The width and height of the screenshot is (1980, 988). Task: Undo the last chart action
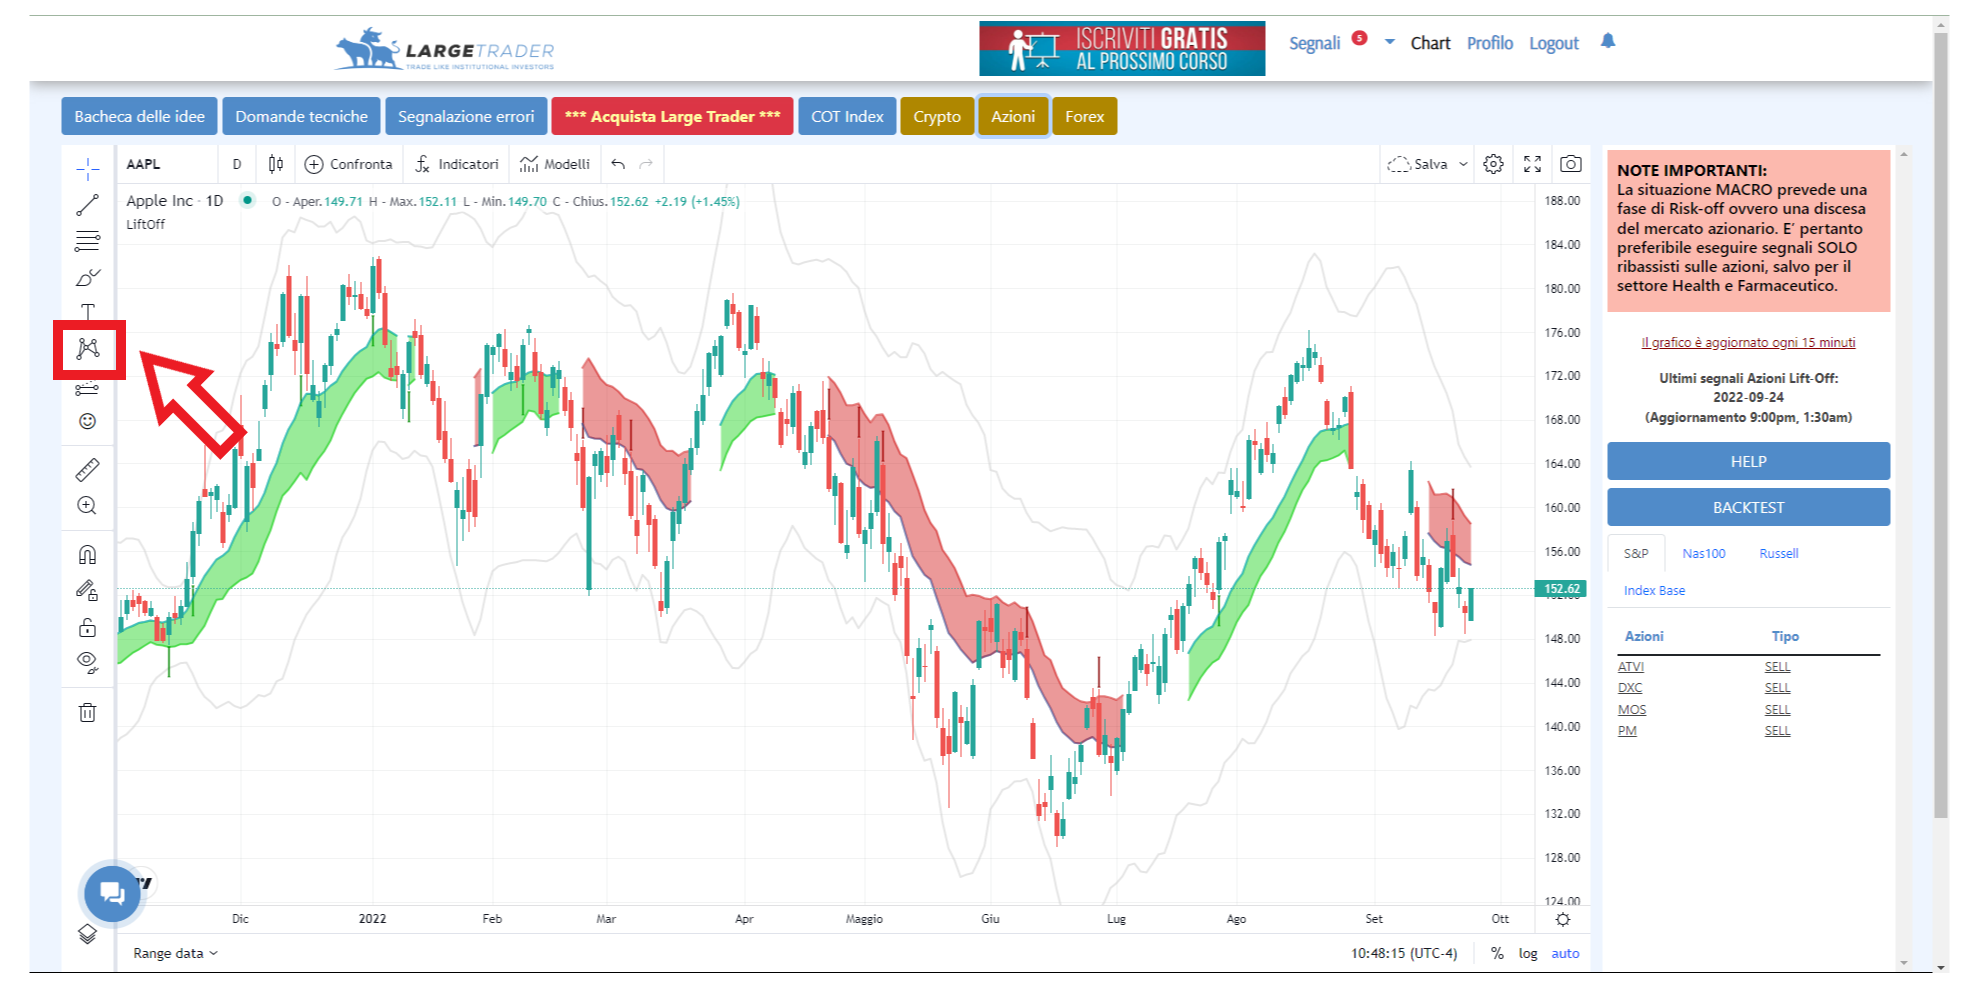click(618, 164)
